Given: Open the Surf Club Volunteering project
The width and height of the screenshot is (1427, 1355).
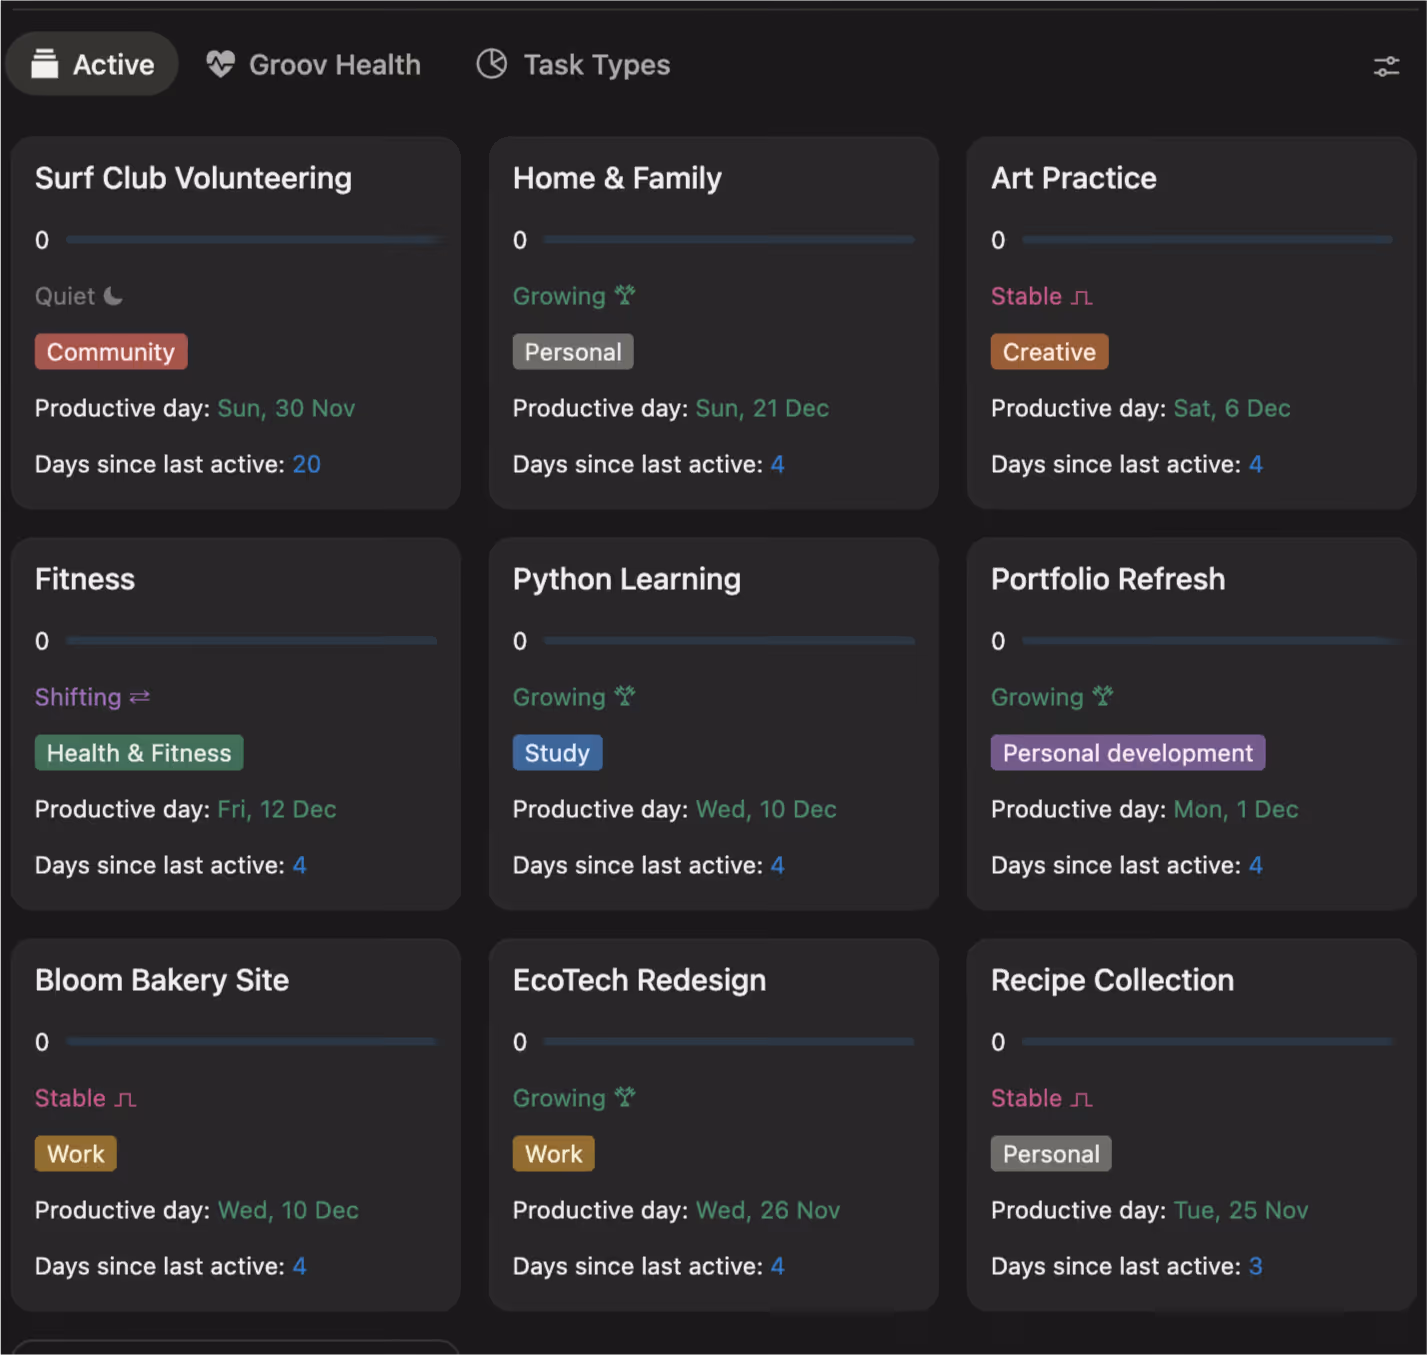Looking at the screenshot, I should (x=193, y=178).
